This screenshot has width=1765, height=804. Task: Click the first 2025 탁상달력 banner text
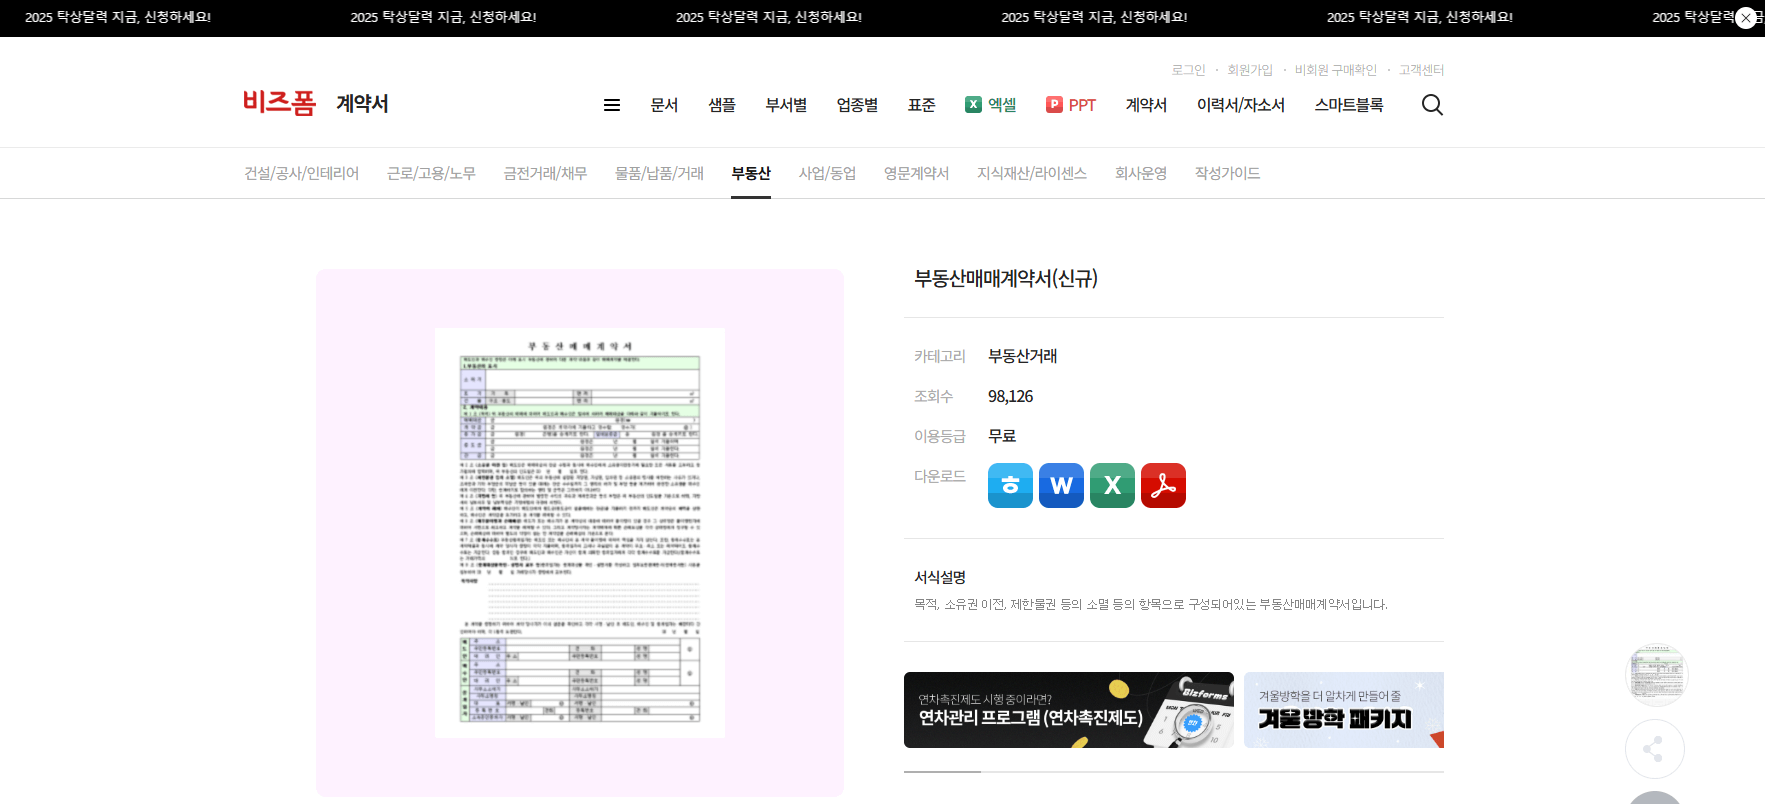118,17
